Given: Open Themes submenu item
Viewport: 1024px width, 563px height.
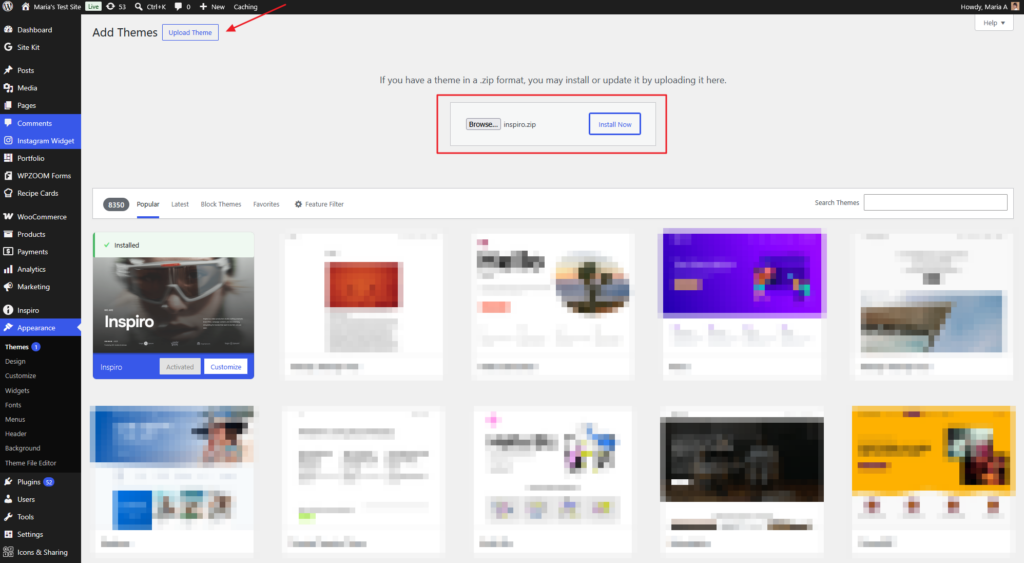Looking at the screenshot, I should coord(17,347).
